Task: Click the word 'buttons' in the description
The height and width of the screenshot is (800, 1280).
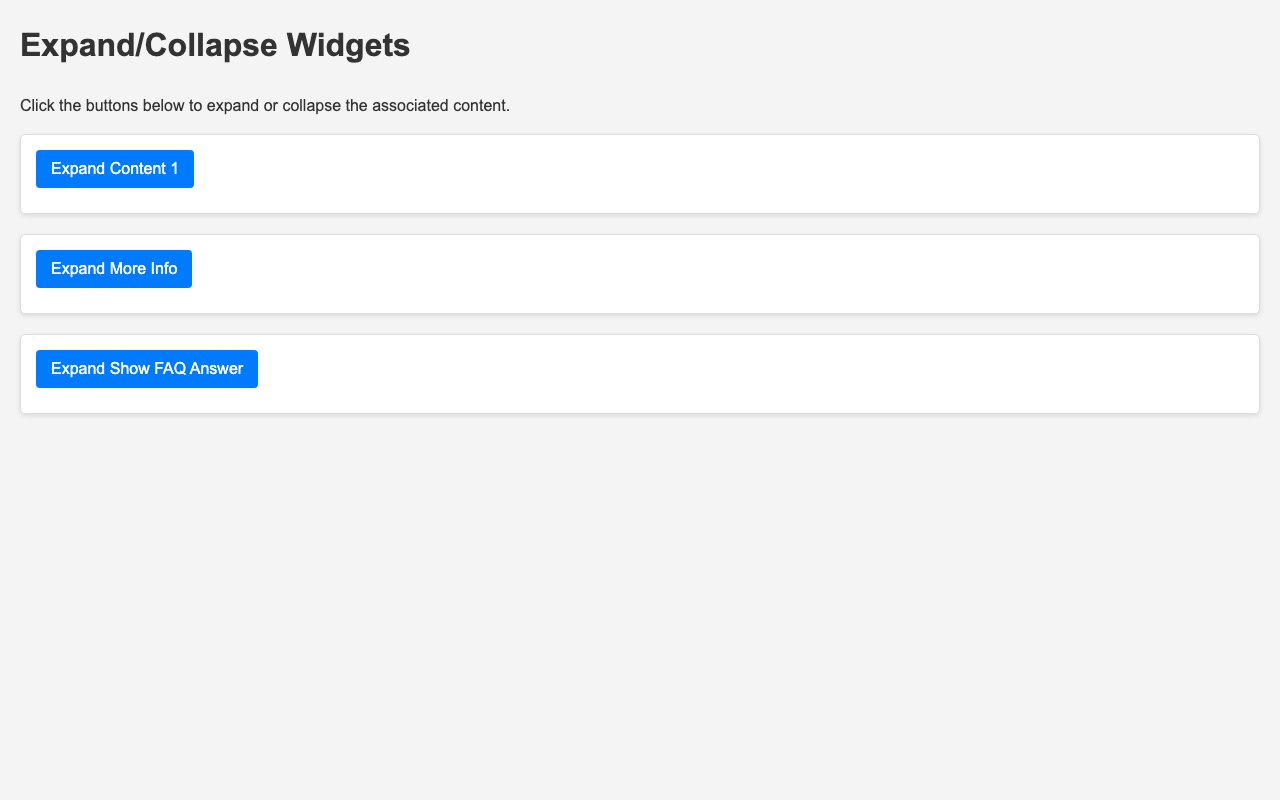Action: [x=122, y=105]
